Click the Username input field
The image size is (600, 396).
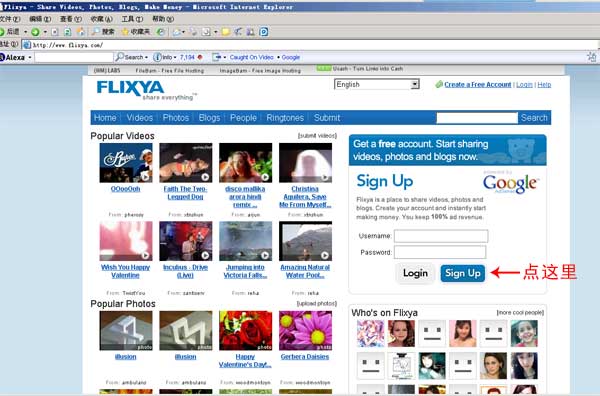pos(441,236)
